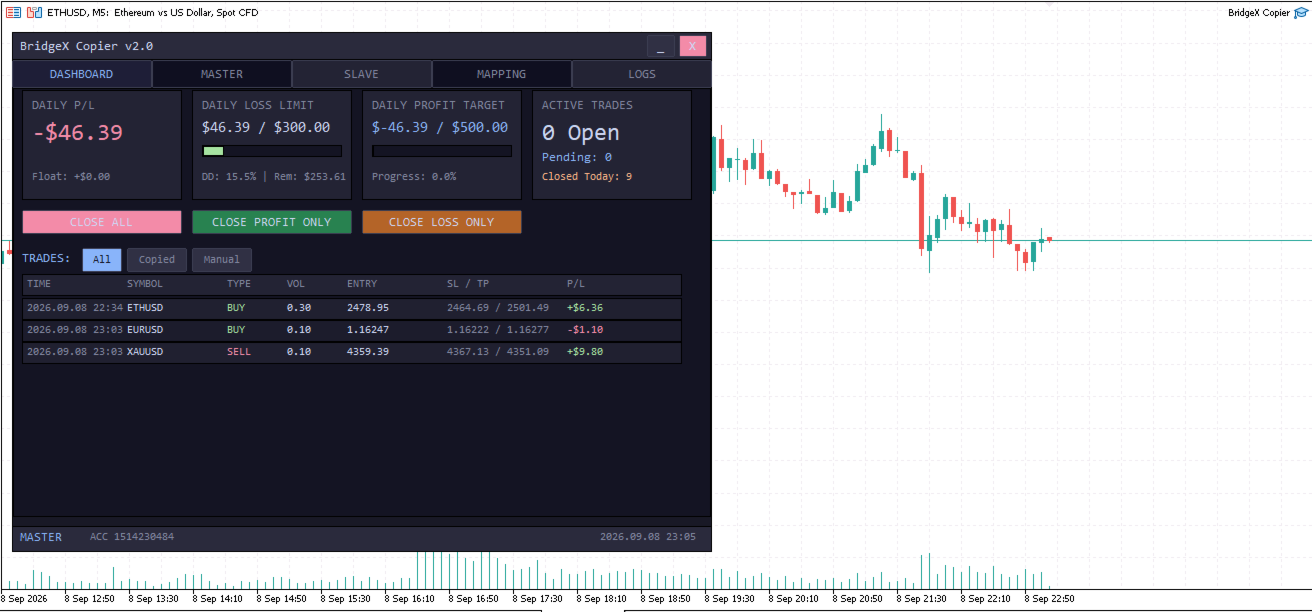Click the BridgeX Copier graduation cap icon
This screenshot has height=612, width=1312.
point(1301,12)
